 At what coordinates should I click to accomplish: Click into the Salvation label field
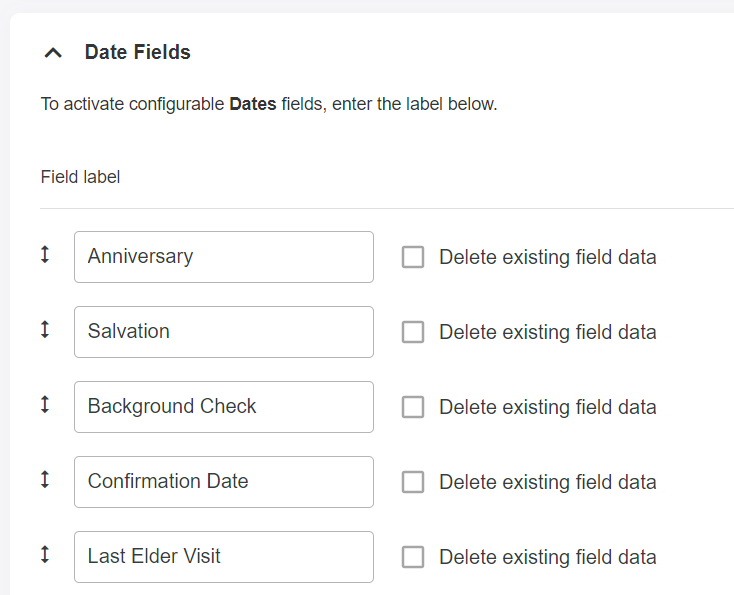click(223, 332)
